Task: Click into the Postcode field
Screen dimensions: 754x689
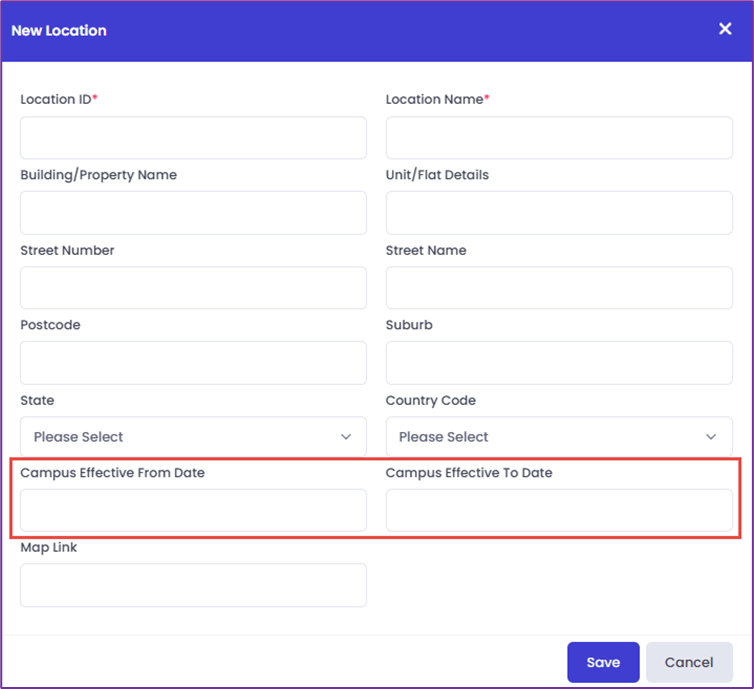Action: (x=193, y=363)
